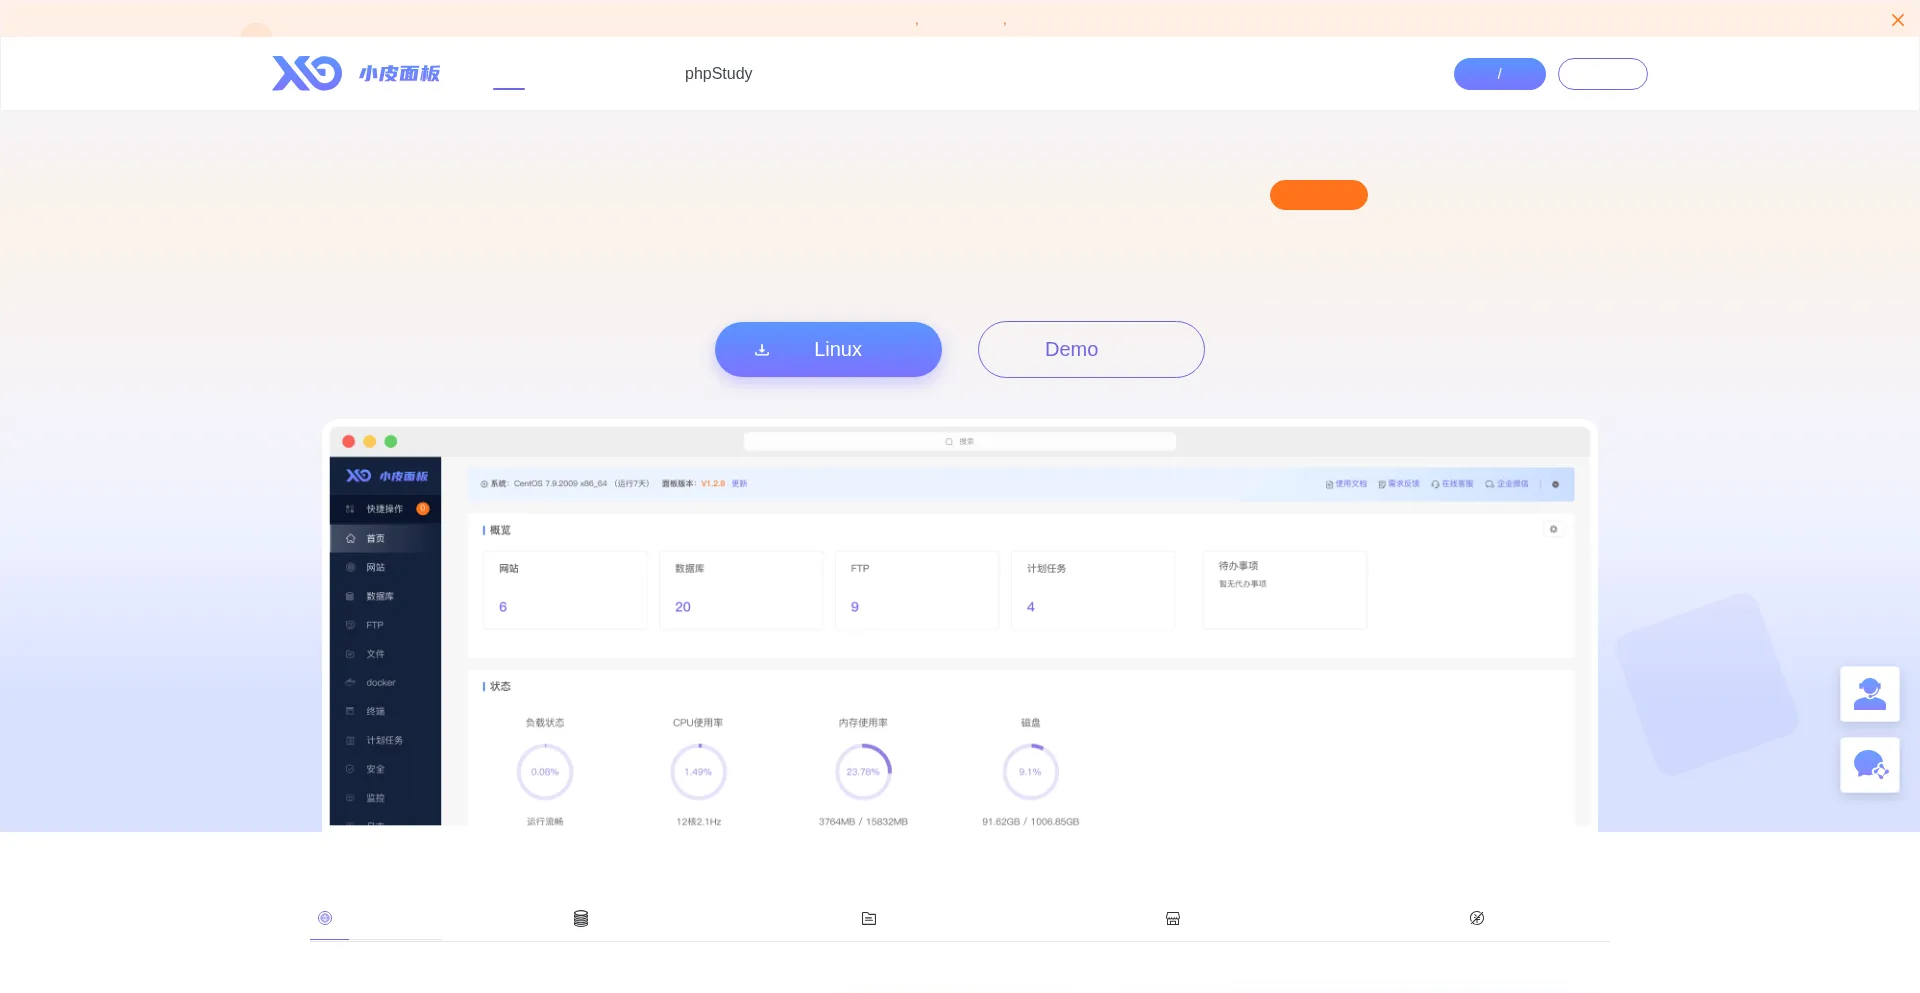The image size is (1920, 993).
Task: Click the V1.2.9 version text in preview
Action: click(x=713, y=483)
